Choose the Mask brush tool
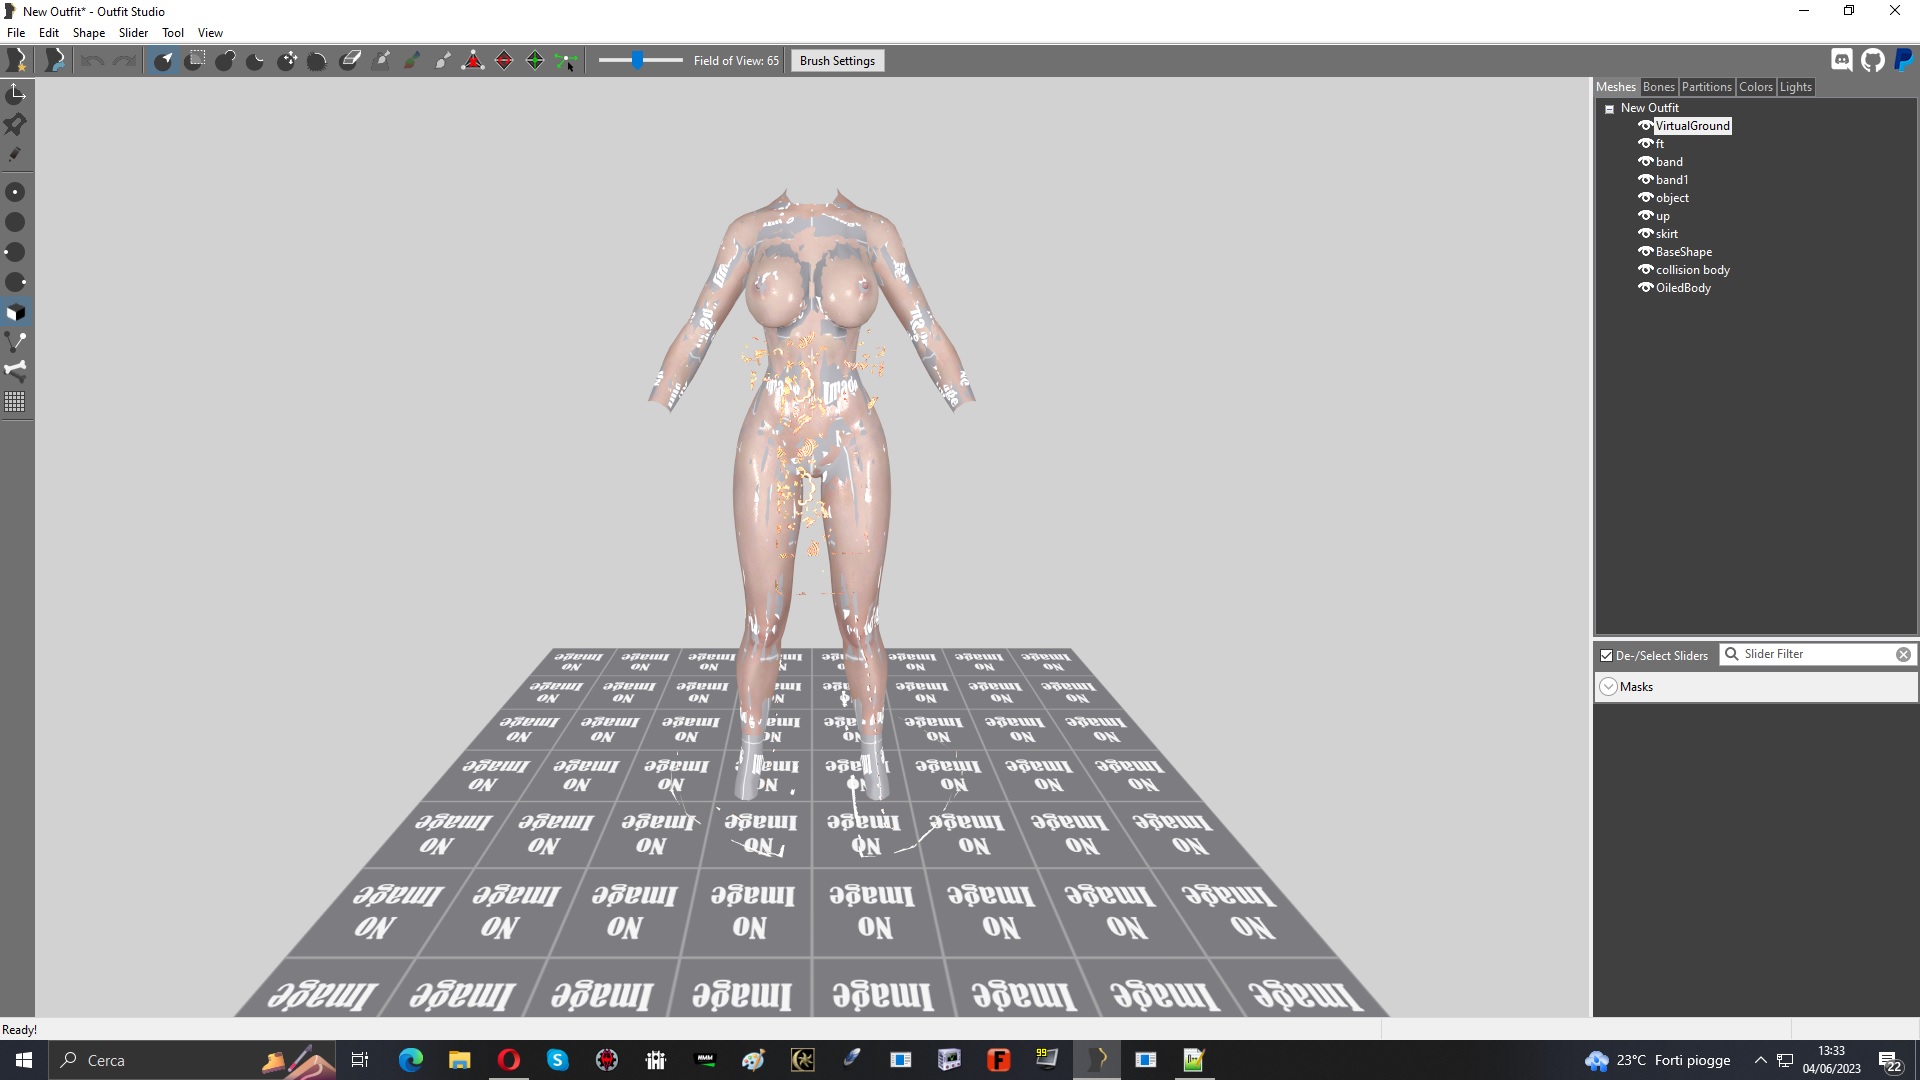Viewport: 1920px width, 1080px height. click(195, 61)
